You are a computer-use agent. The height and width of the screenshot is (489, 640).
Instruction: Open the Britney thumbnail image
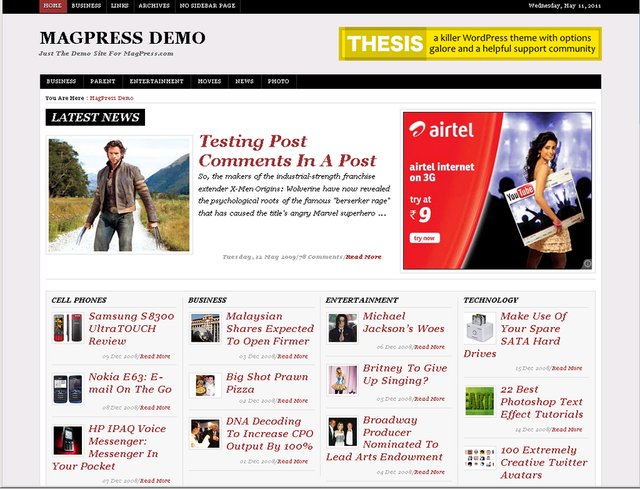pos(342,380)
